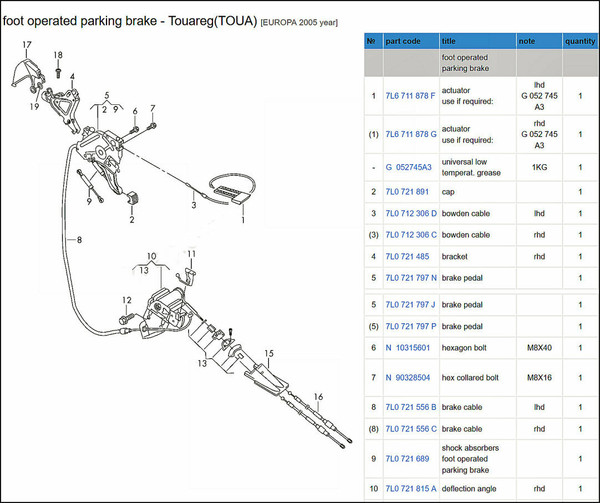The image size is (600, 503).
Task: Select callout number 16 in diagram
Action: click(x=318, y=397)
